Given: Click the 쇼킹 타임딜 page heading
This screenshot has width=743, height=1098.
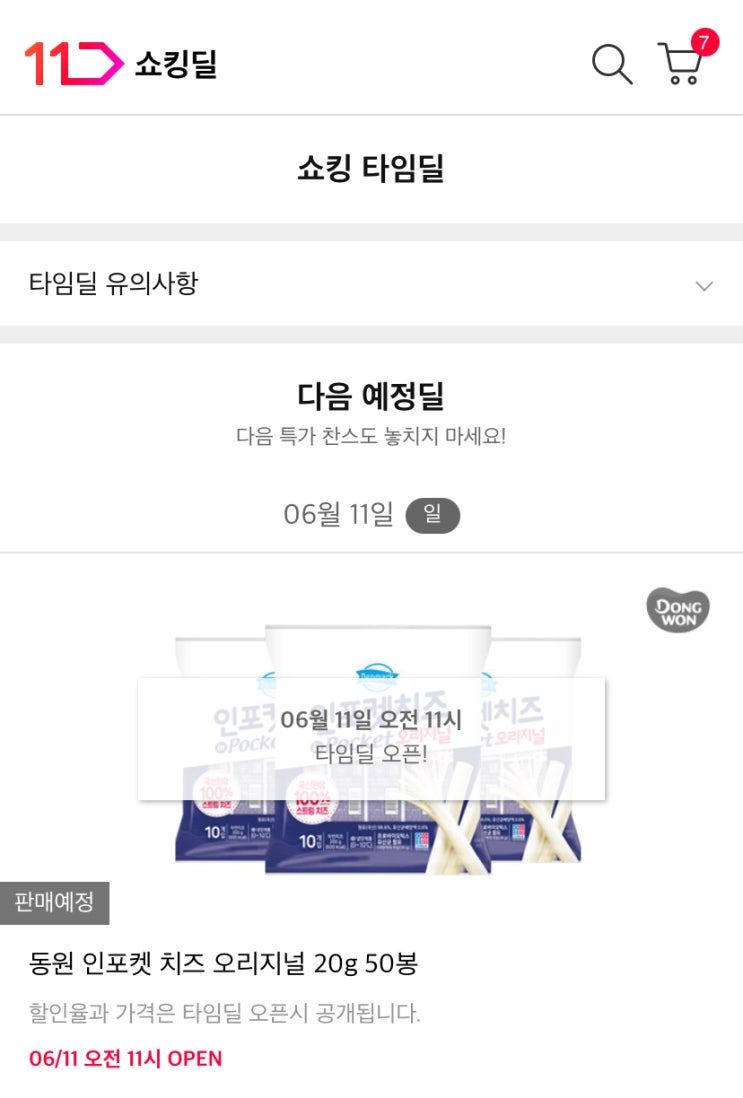Looking at the screenshot, I should 371,168.
